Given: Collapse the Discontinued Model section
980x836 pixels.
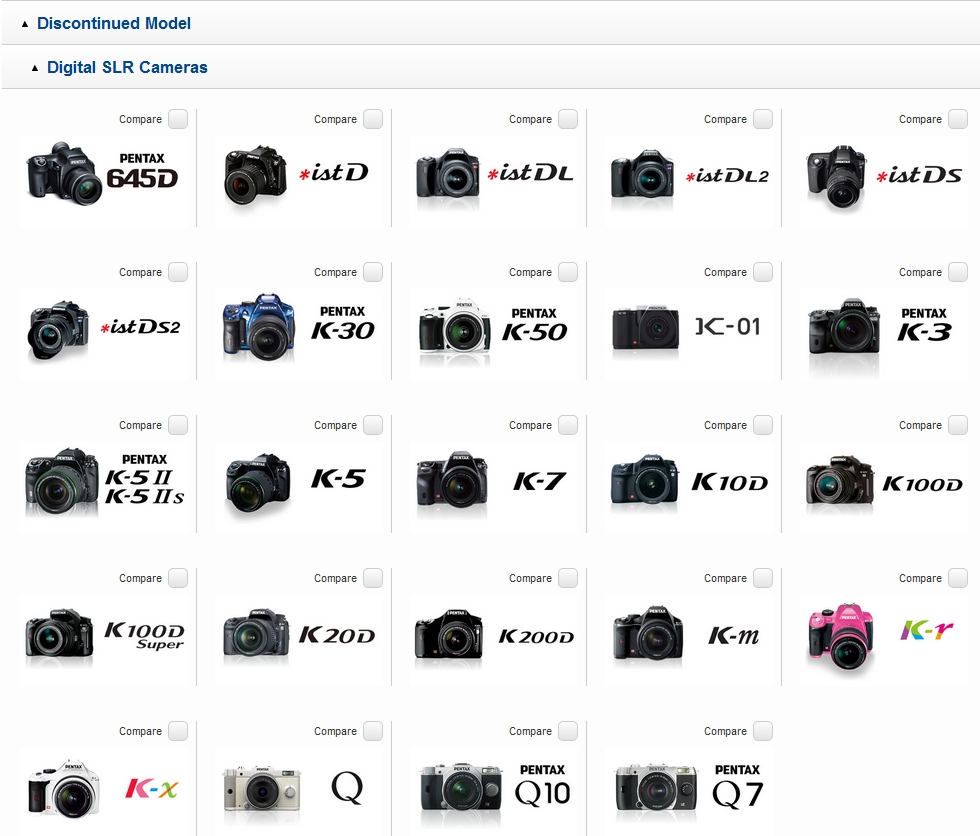Looking at the screenshot, I should pyautogui.click(x=114, y=23).
